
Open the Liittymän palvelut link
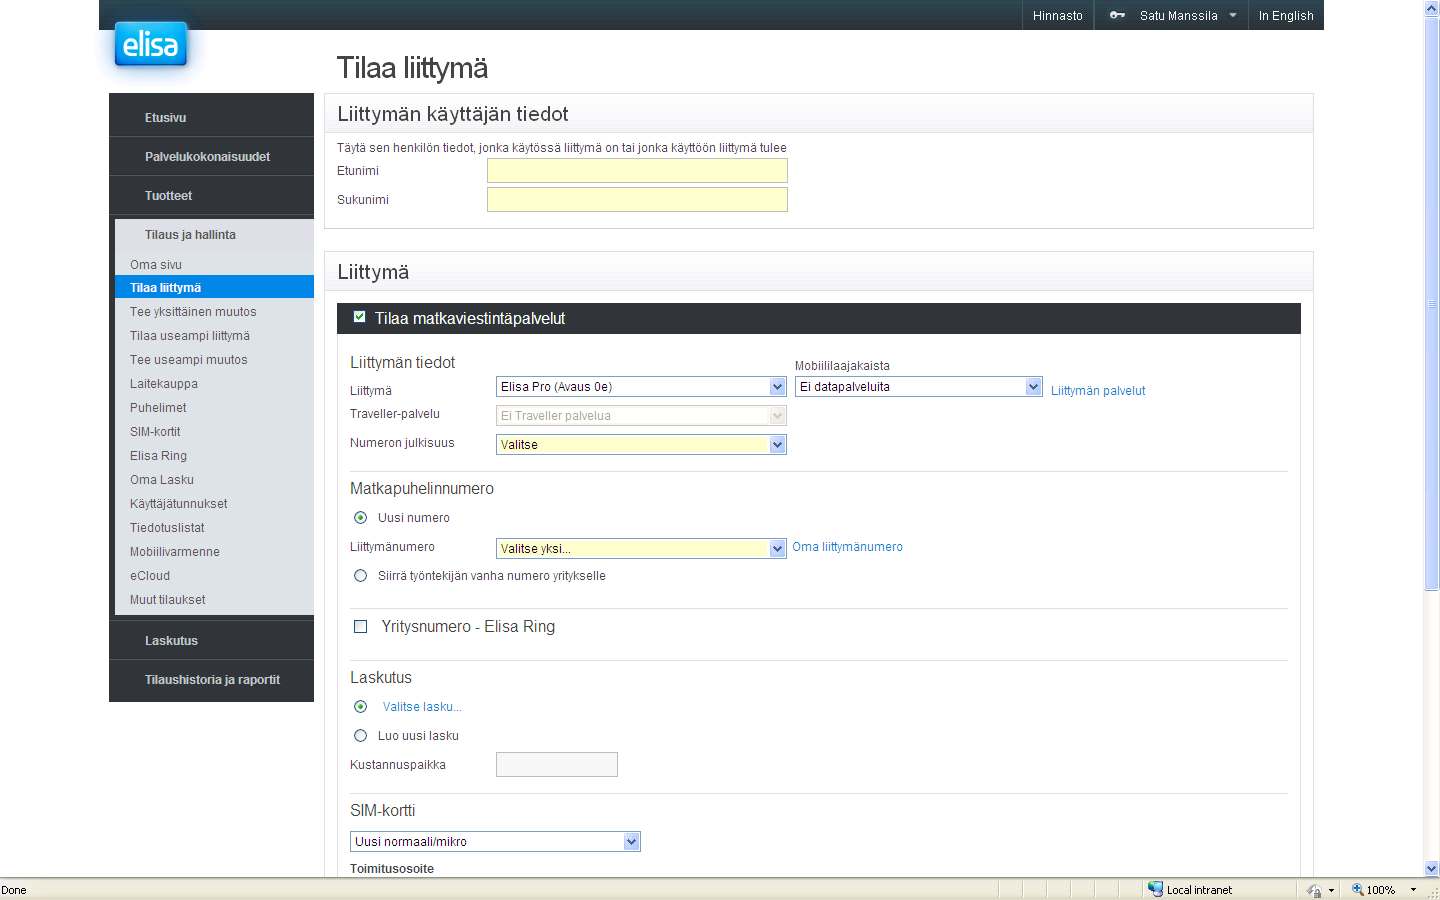1098,390
